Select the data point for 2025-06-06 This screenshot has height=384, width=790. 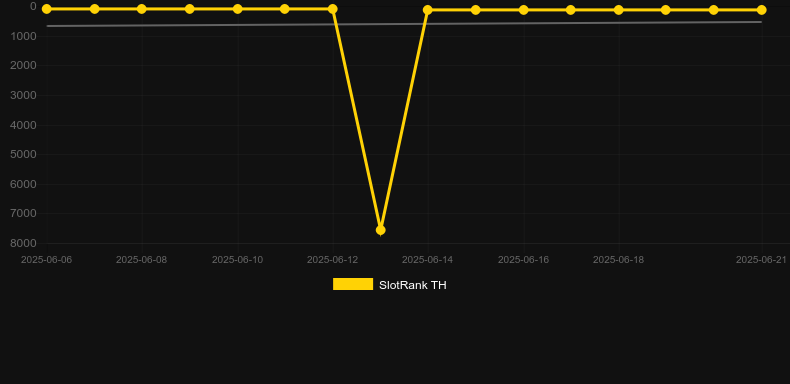coord(46,9)
